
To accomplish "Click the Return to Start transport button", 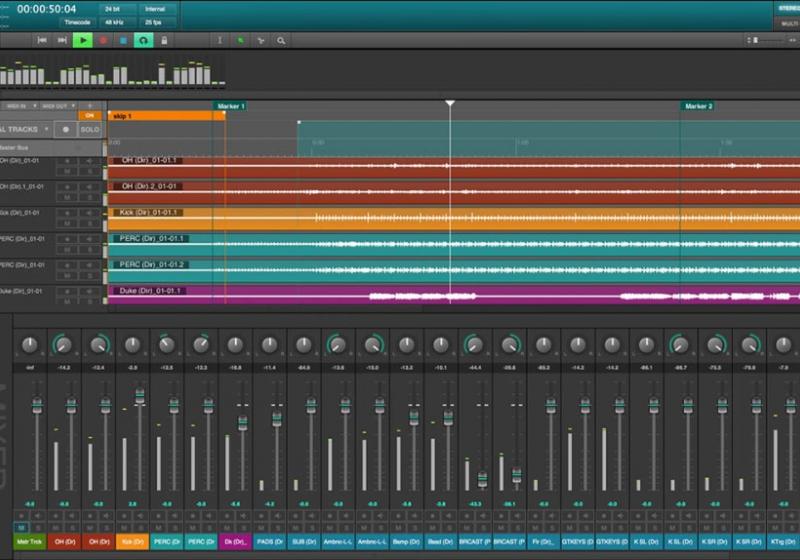I will 43,40.
